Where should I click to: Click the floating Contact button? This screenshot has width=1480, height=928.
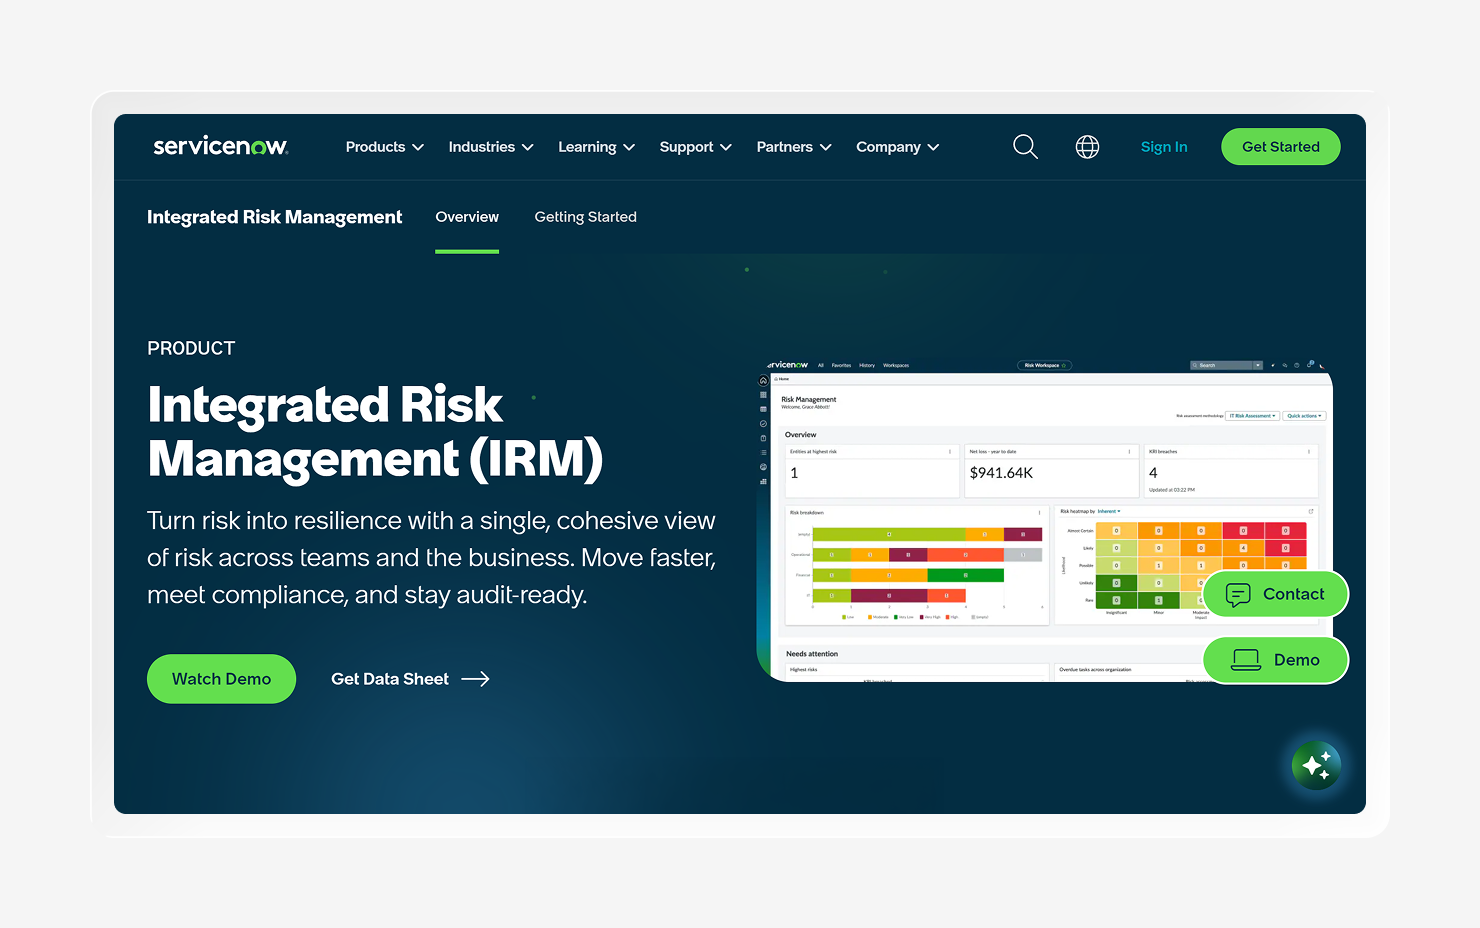pos(1276,594)
